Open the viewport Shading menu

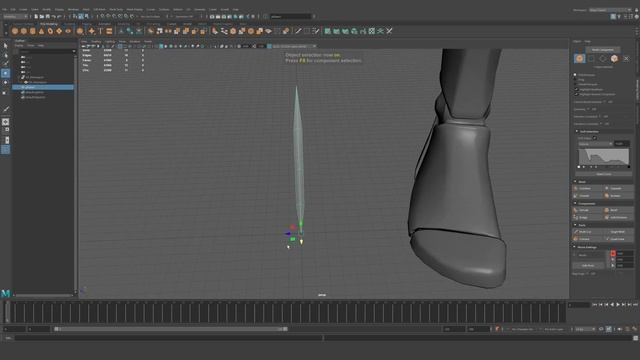point(96,41)
